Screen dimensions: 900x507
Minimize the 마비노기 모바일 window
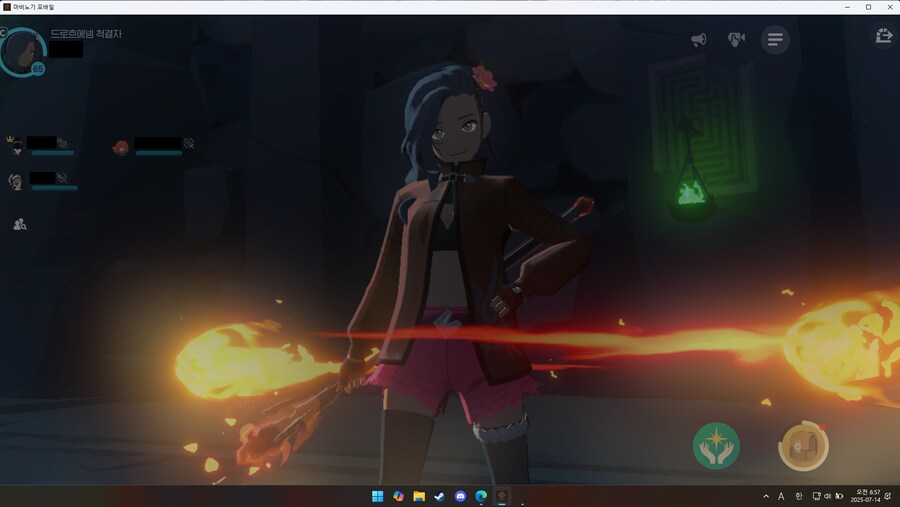click(x=847, y=7)
